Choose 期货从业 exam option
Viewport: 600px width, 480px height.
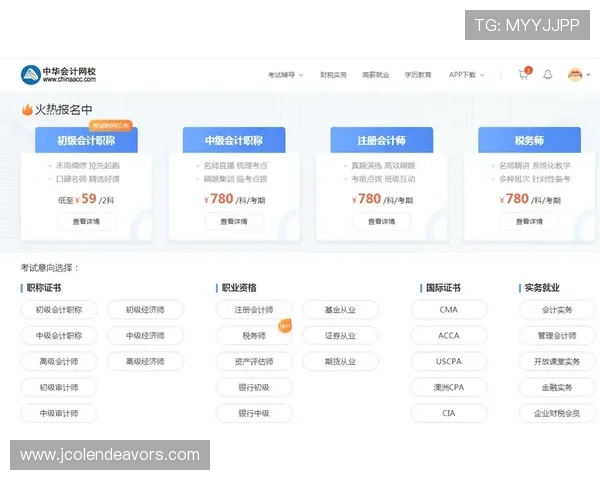(341, 361)
